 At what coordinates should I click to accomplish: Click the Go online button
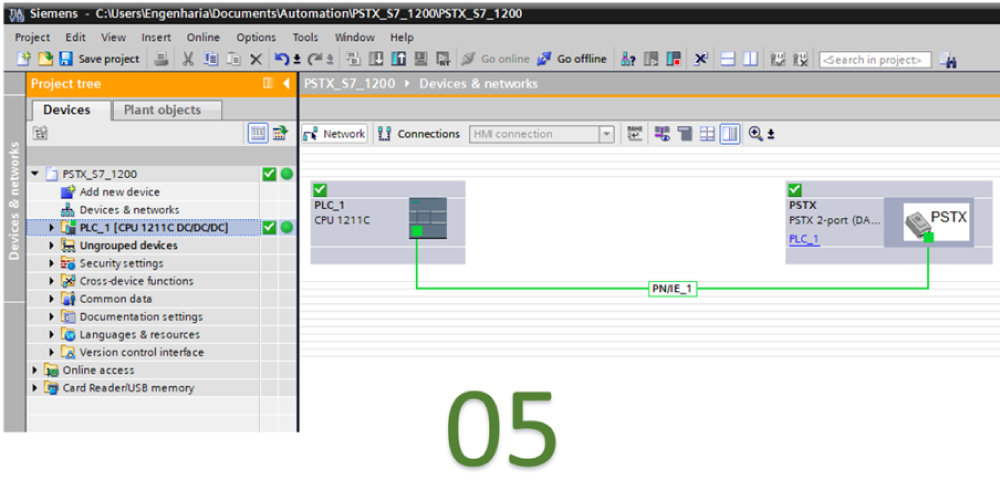click(x=496, y=59)
